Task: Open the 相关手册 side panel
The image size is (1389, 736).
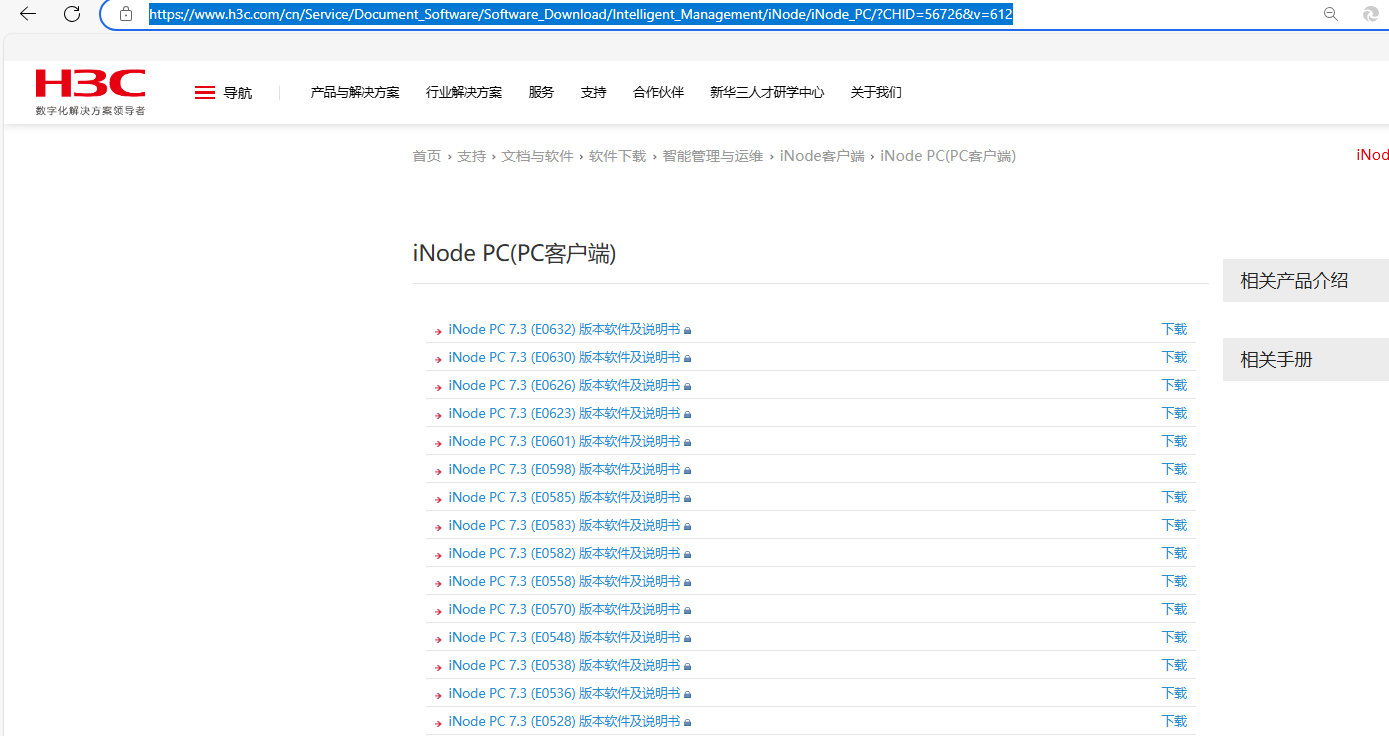Action: tap(1306, 360)
